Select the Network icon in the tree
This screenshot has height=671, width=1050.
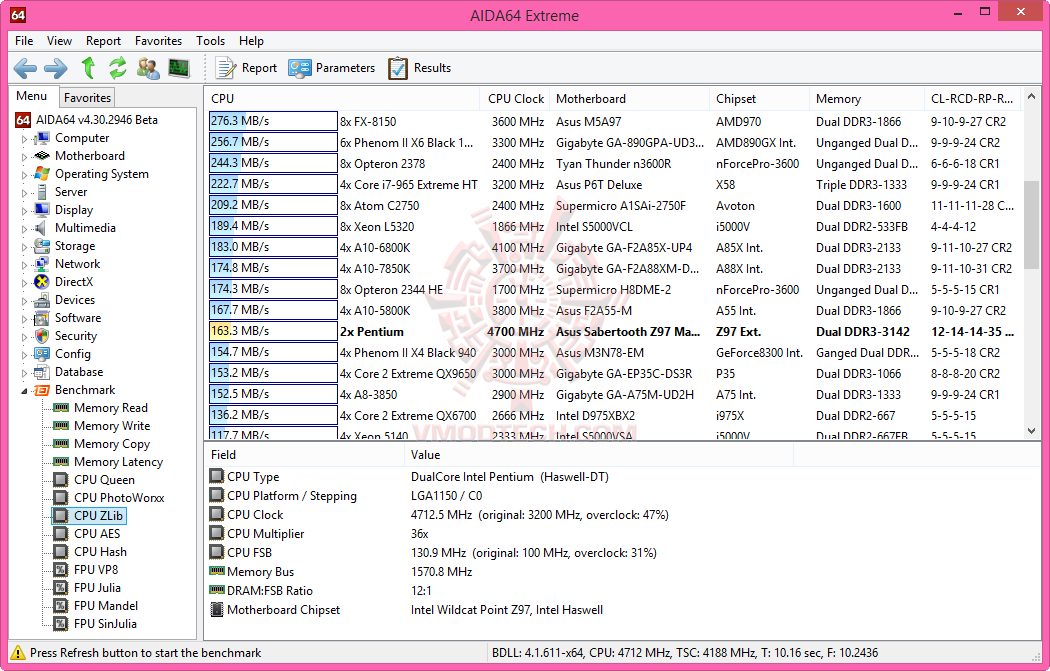tap(42, 264)
